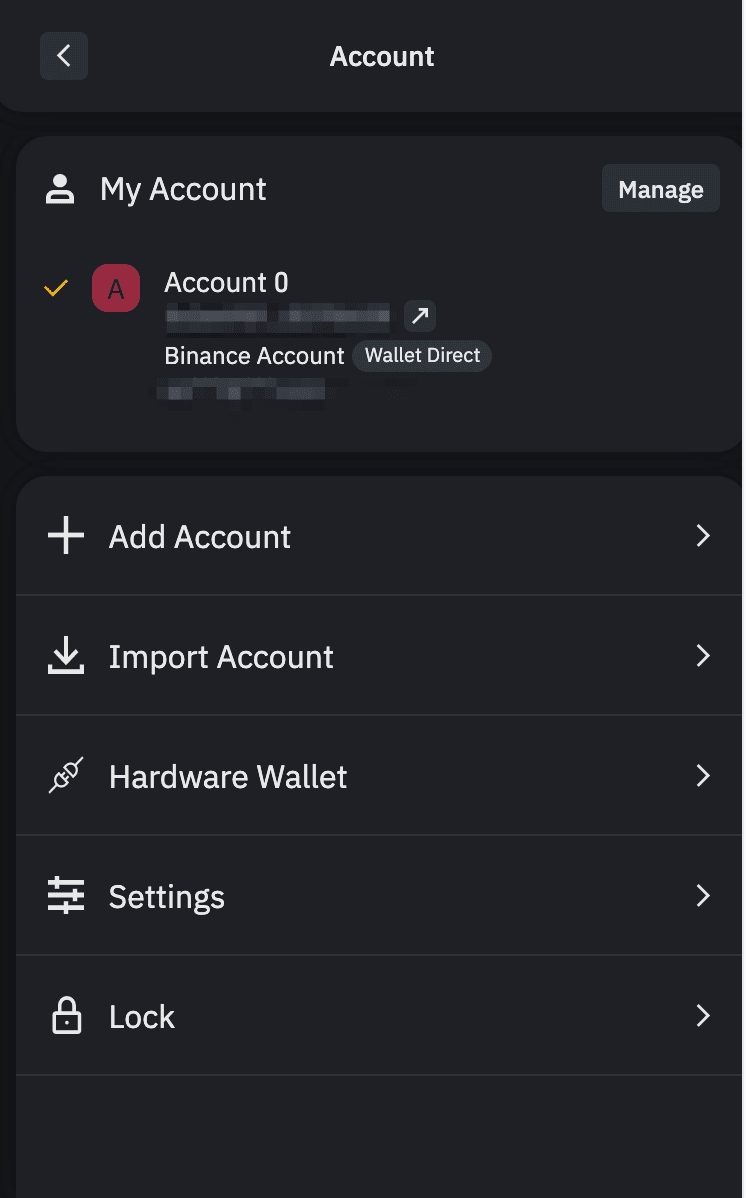Open the external link arrow icon
The height and width of the screenshot is (1198, 746).
point(420,317)
